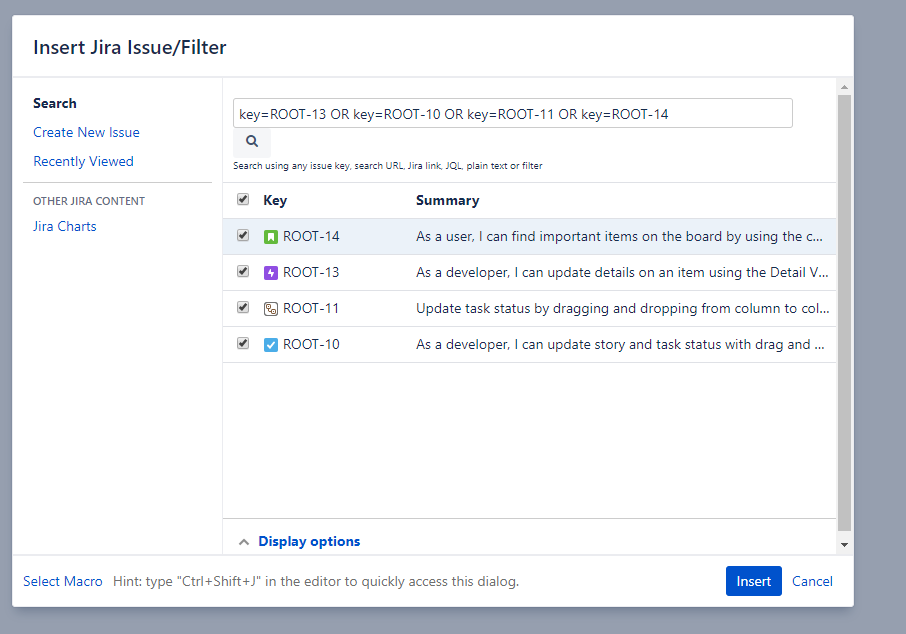Toggle the checkbox for ROOT-10

[x=242, y=343]
